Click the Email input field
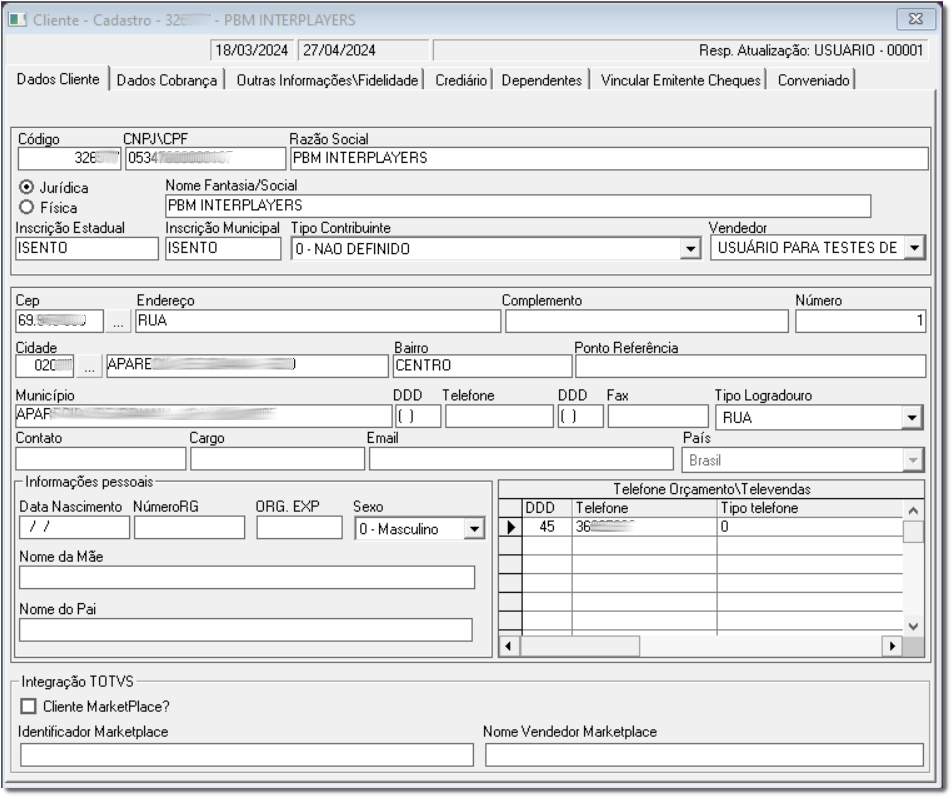 521,459
